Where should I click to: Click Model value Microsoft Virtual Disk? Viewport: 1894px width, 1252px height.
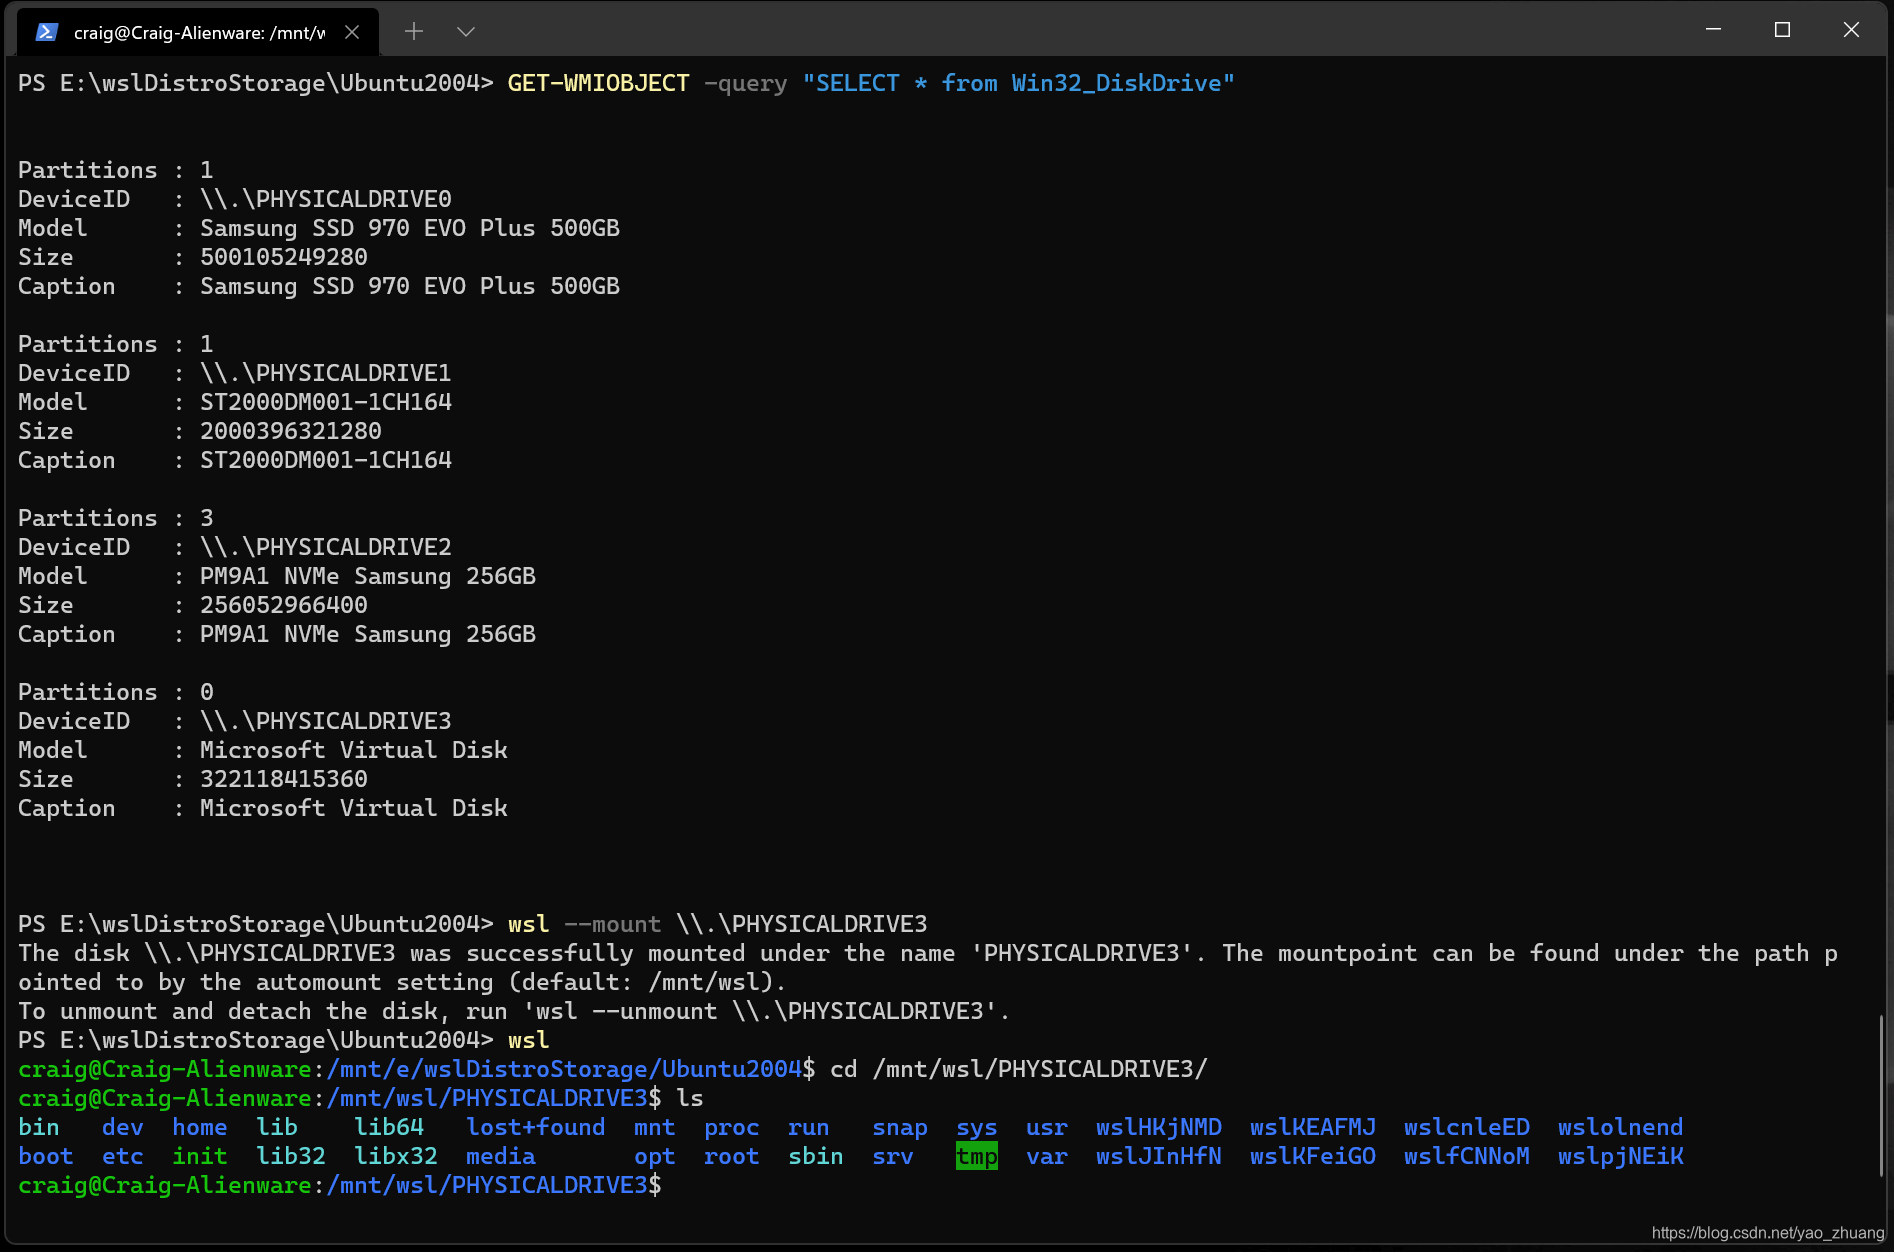click(x=354, y=750)
